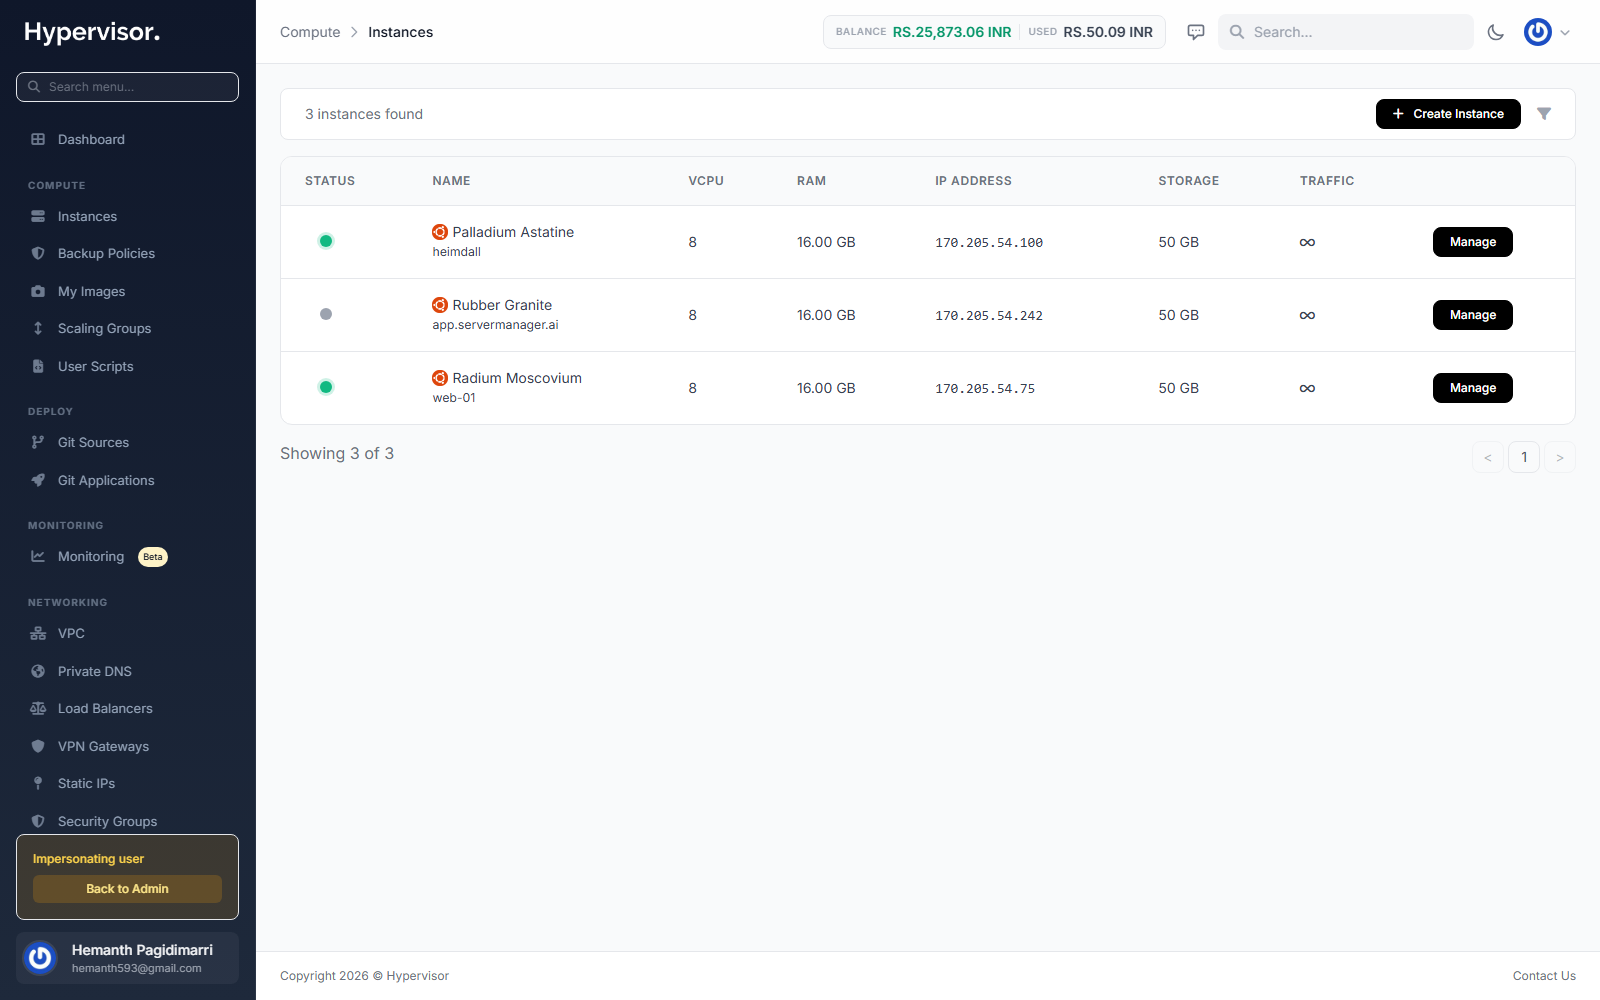Click the User Scripts file icon
1600x1000 pixels.
point(38,366)
